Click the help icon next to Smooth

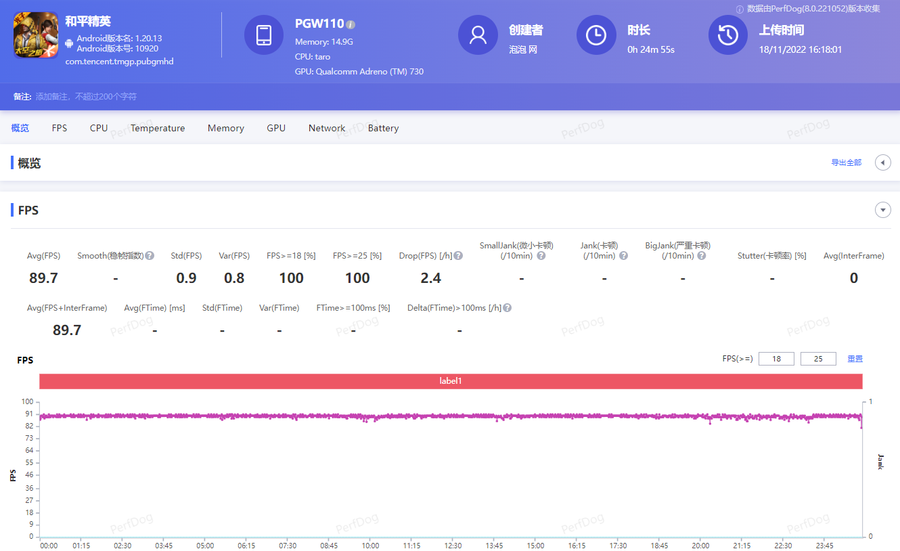pos(150,256)
